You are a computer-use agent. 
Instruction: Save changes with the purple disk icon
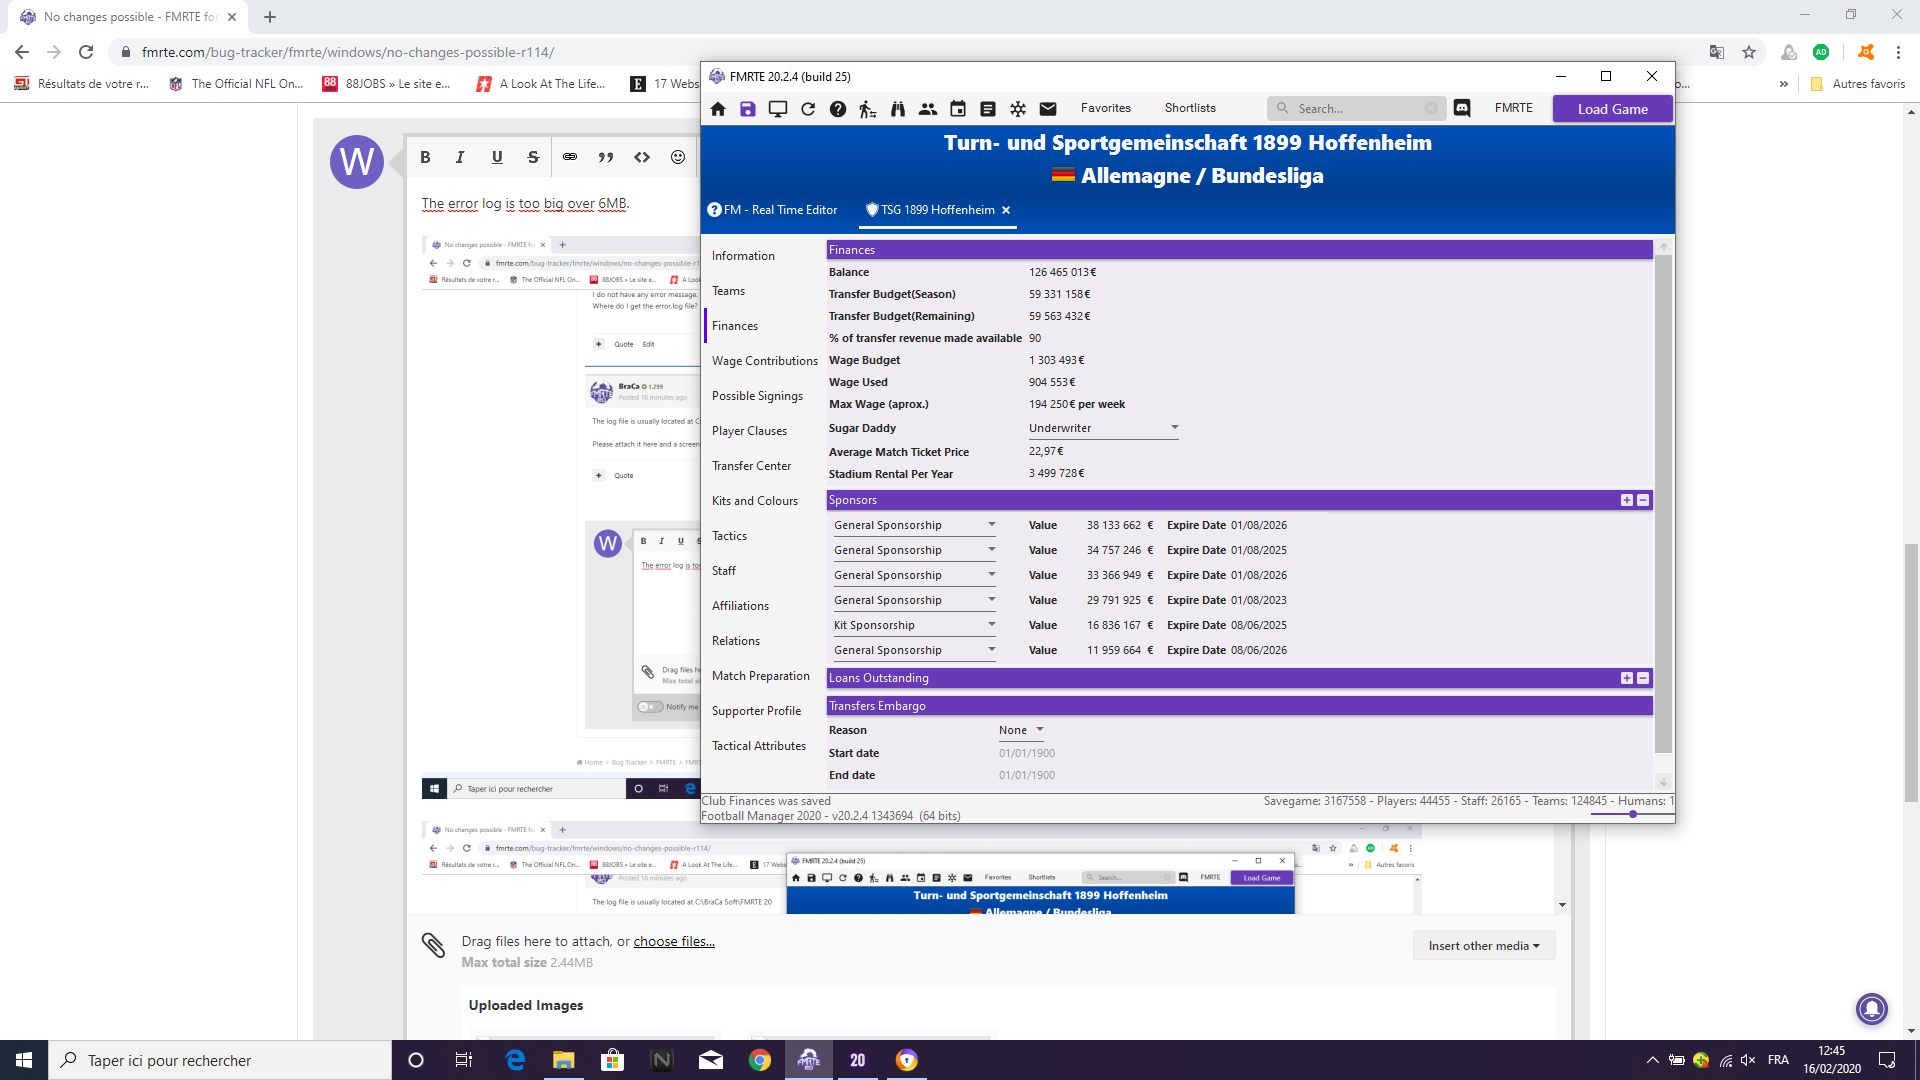pos(748,109)
